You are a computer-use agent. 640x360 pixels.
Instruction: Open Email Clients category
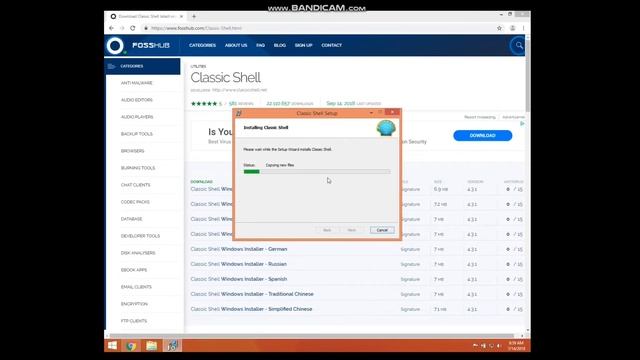(x=136, y=287)
